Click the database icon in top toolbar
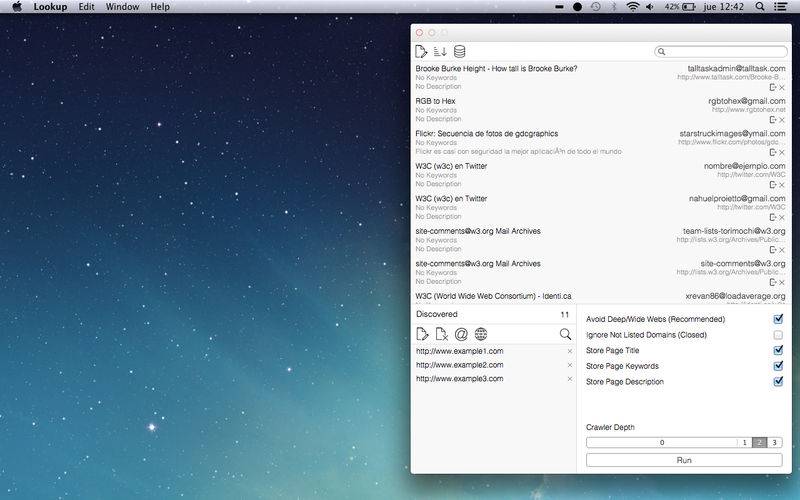 460,52
